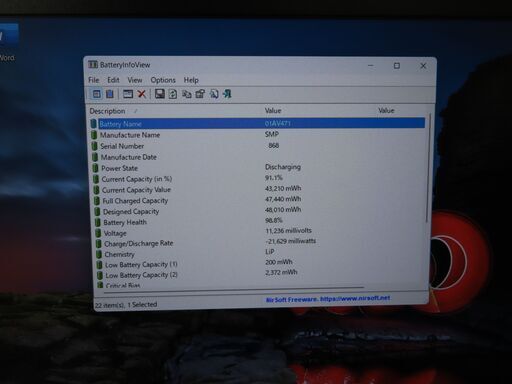
Task: Select the Current Capacity (in %) row
Action: point(259,179)
